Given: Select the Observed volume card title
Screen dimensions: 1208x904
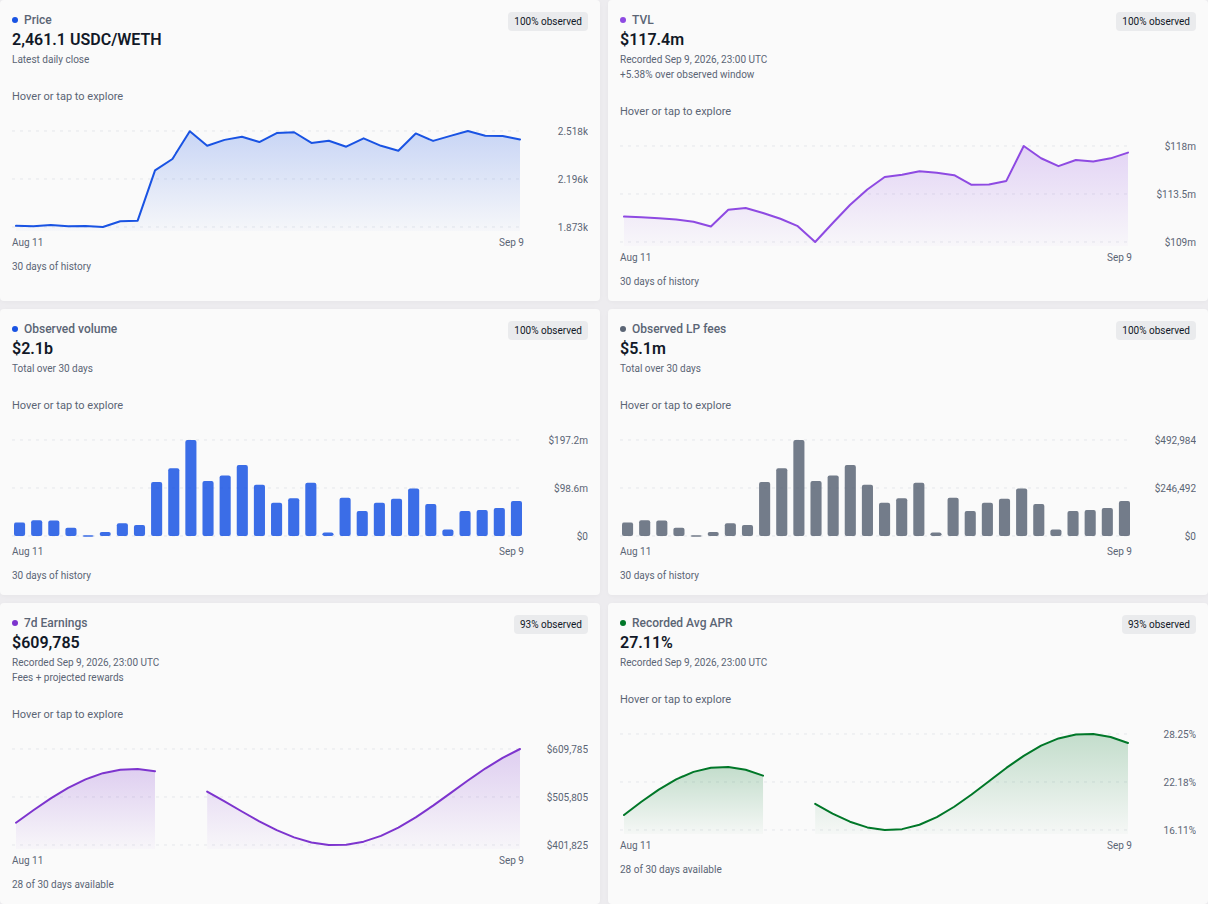Looking at the screenshot, I should coord(70,329).
